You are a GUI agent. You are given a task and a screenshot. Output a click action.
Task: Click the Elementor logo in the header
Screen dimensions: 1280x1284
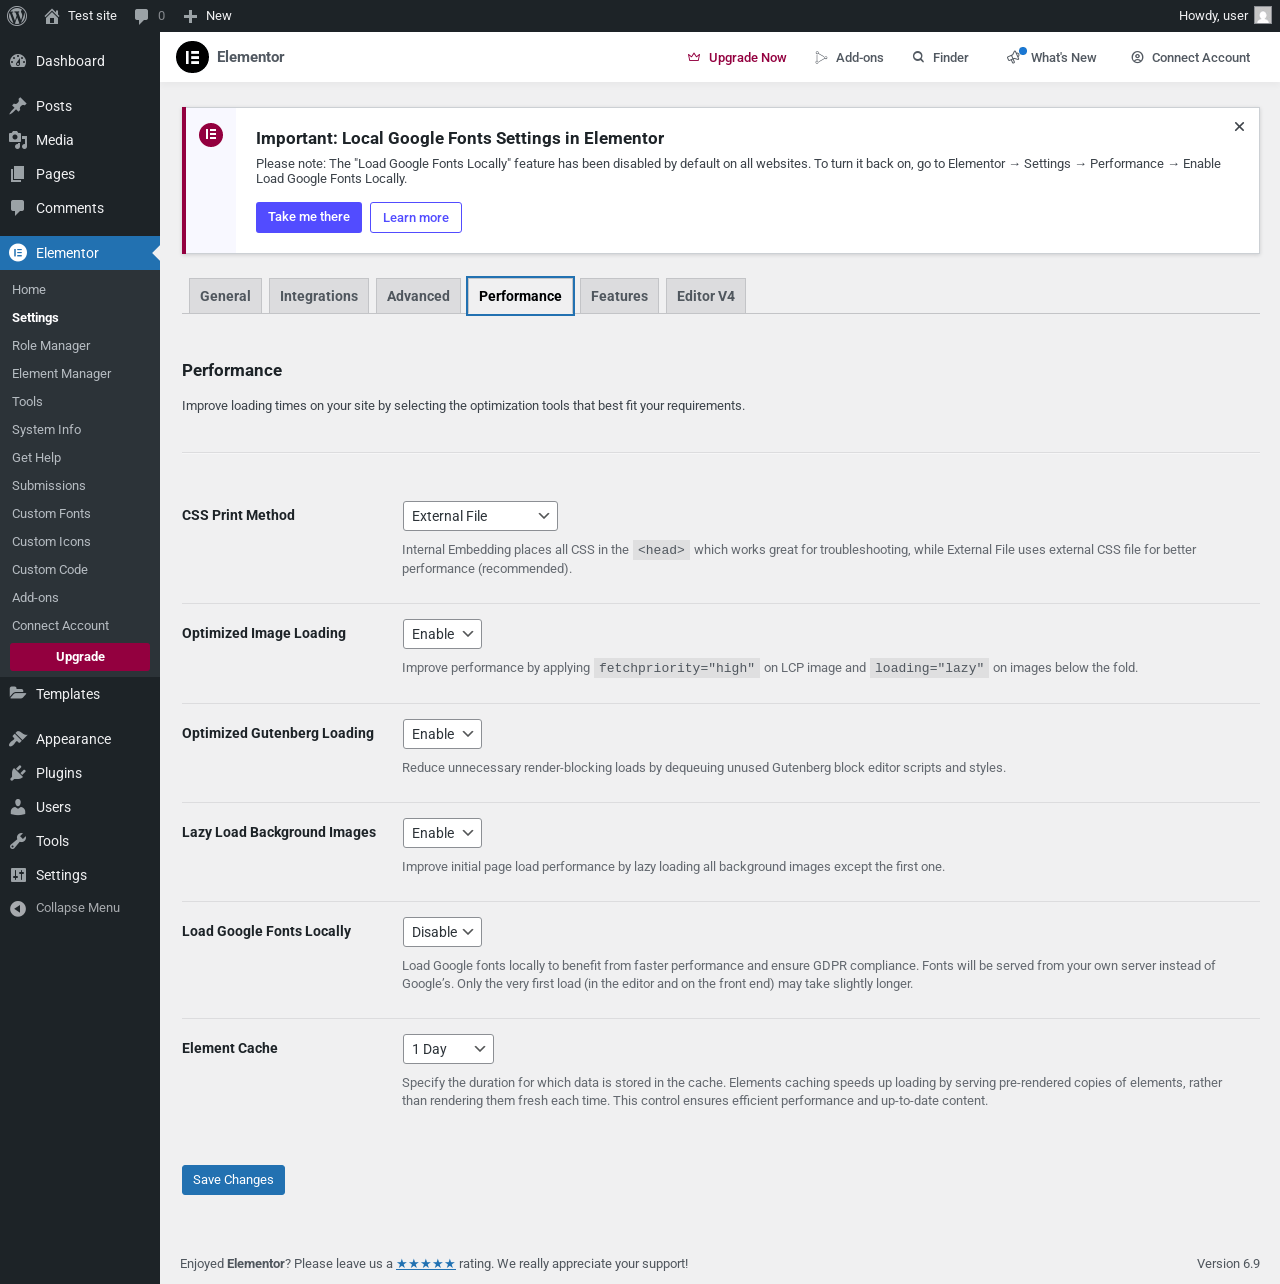(192, 57)
